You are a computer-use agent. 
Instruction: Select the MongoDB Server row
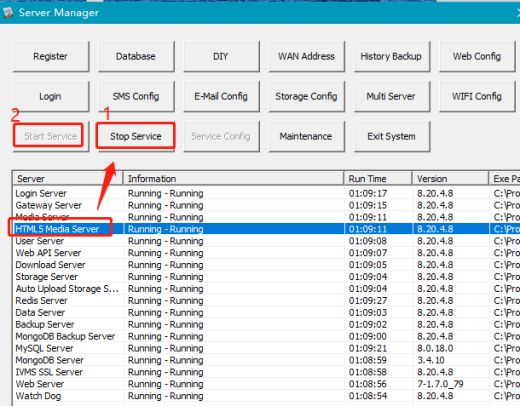click(267, 360)
